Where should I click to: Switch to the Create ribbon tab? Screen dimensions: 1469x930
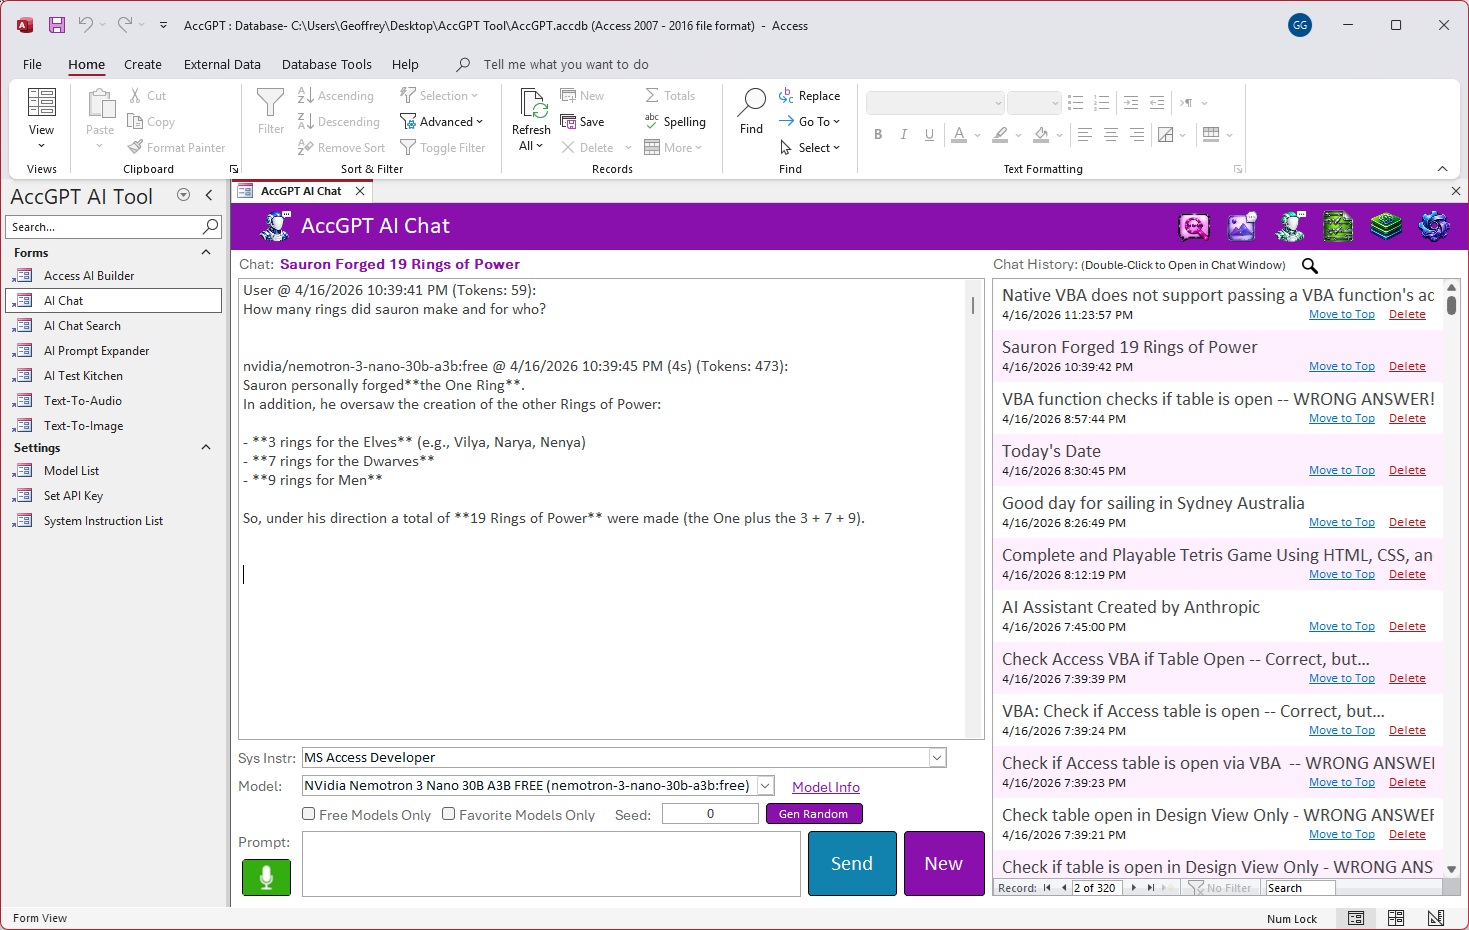(x=142, y=64)
